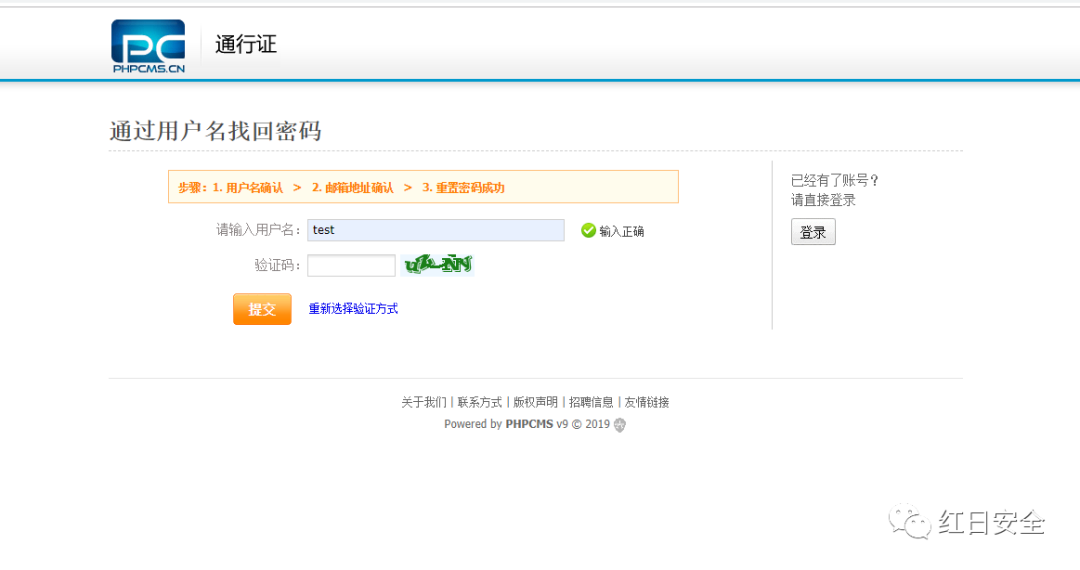Click the green check mark icon
This screenshot has height=570, width=1080.
pyautogui.click(x=588, y=231)
